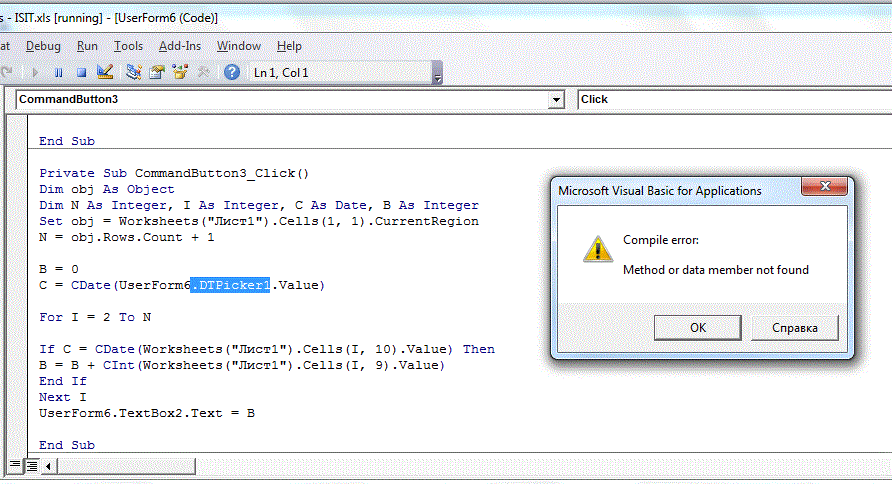Screen dimensions: 892x484
Task: Click the Toolbox icon in toolbar
Action: (x=204, y=72)
